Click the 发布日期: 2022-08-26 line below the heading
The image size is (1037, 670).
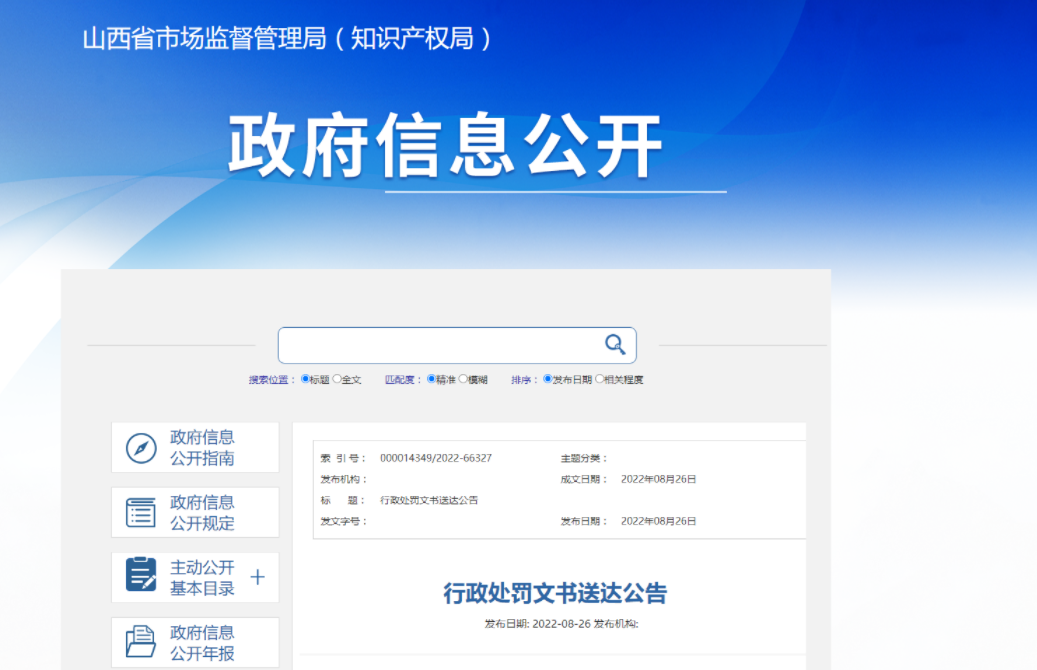[561, 624]
